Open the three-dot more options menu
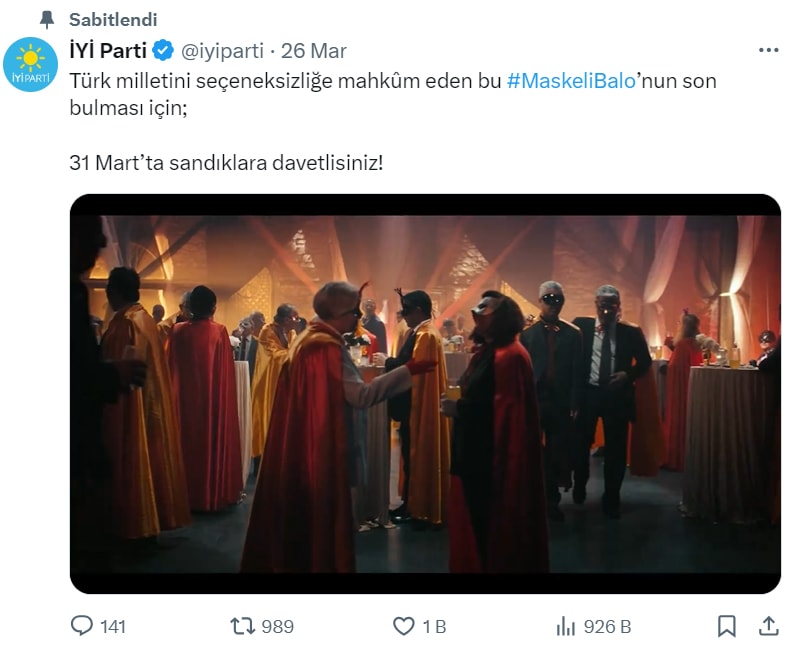 [x=768, y=50]
